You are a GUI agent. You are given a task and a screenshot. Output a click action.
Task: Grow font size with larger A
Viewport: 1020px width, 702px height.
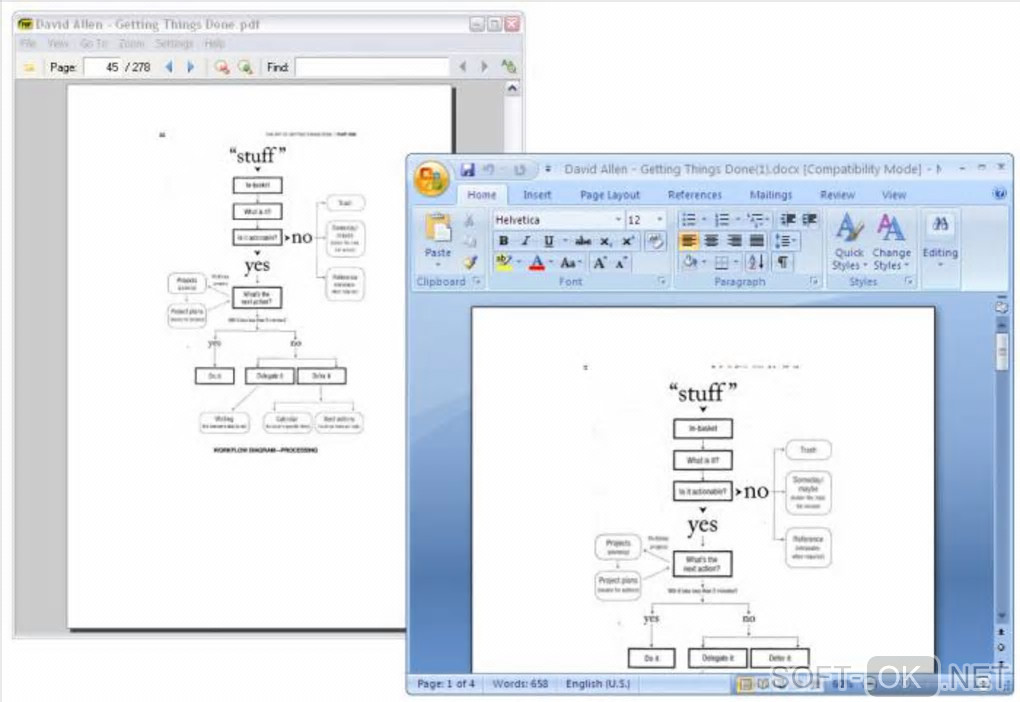pos(599,263)
